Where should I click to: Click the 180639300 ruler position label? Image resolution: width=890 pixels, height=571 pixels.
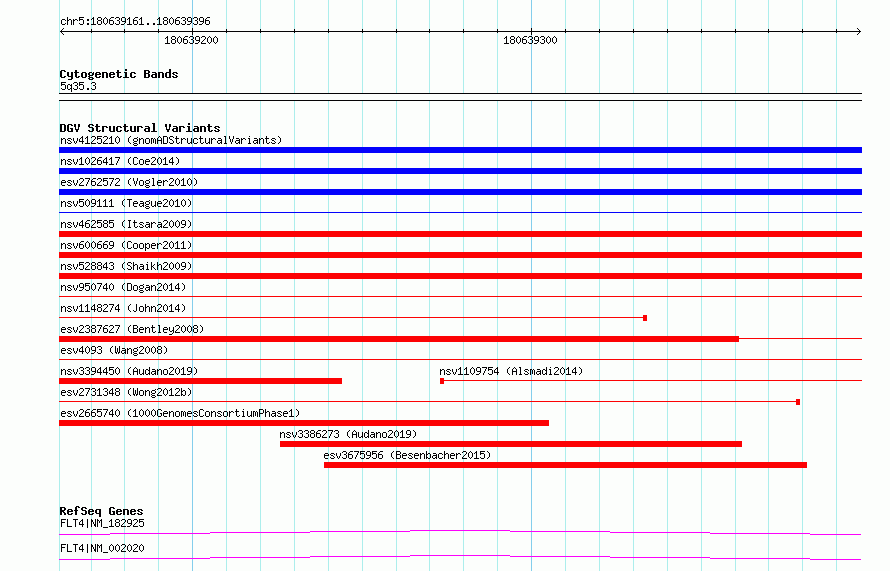pyautogui.click(x=530, y=40)
